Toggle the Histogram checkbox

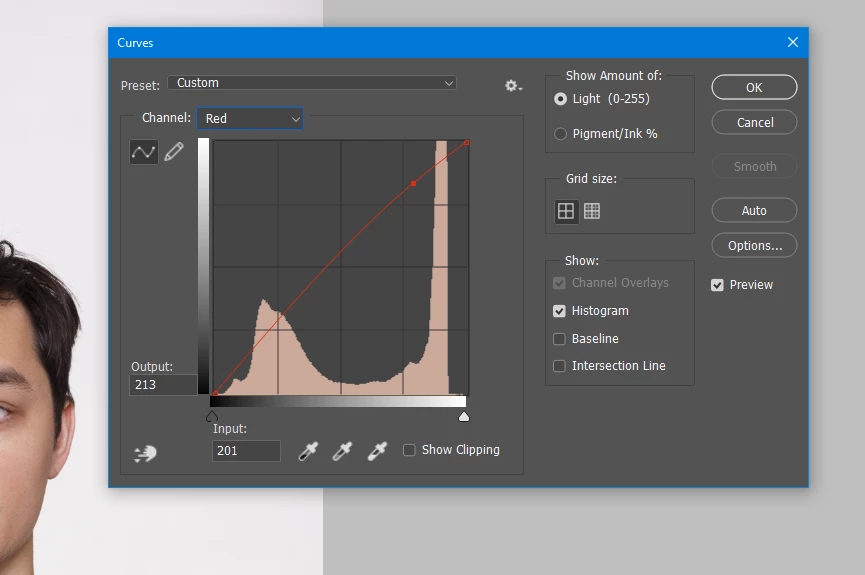[x=559, y=311]
